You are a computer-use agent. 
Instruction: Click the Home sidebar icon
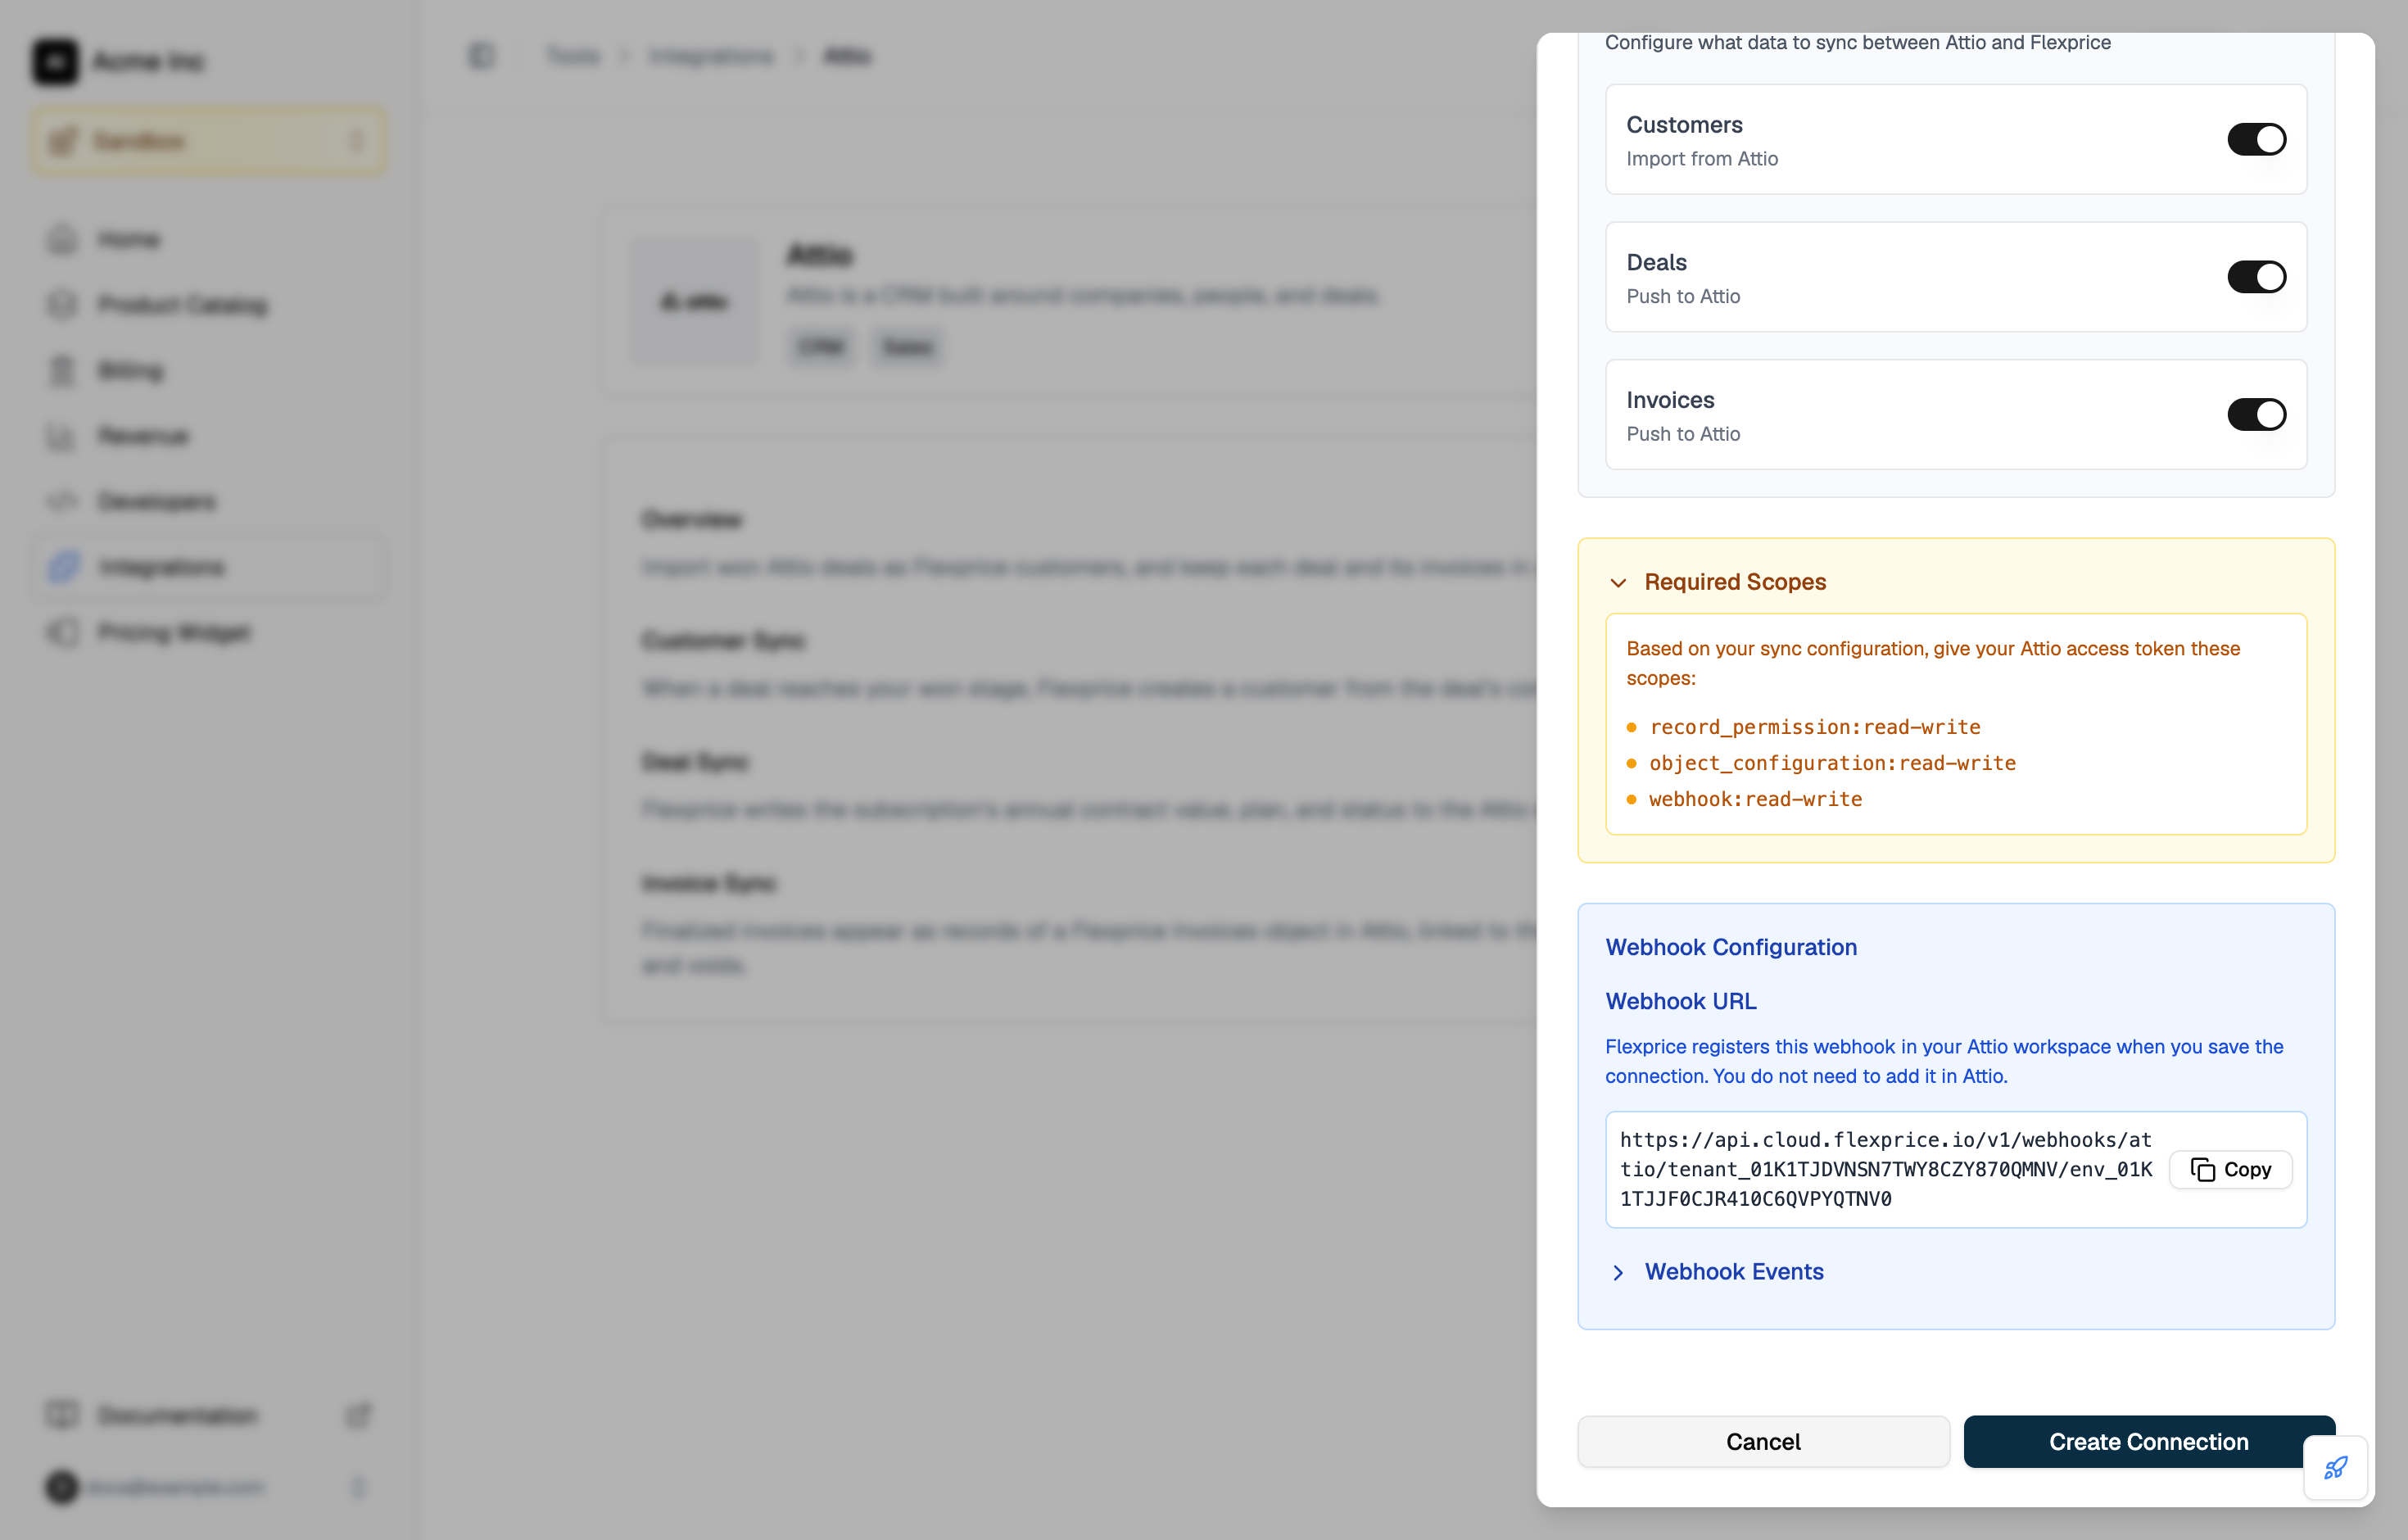pyautogui.click(x=62, y=240)
